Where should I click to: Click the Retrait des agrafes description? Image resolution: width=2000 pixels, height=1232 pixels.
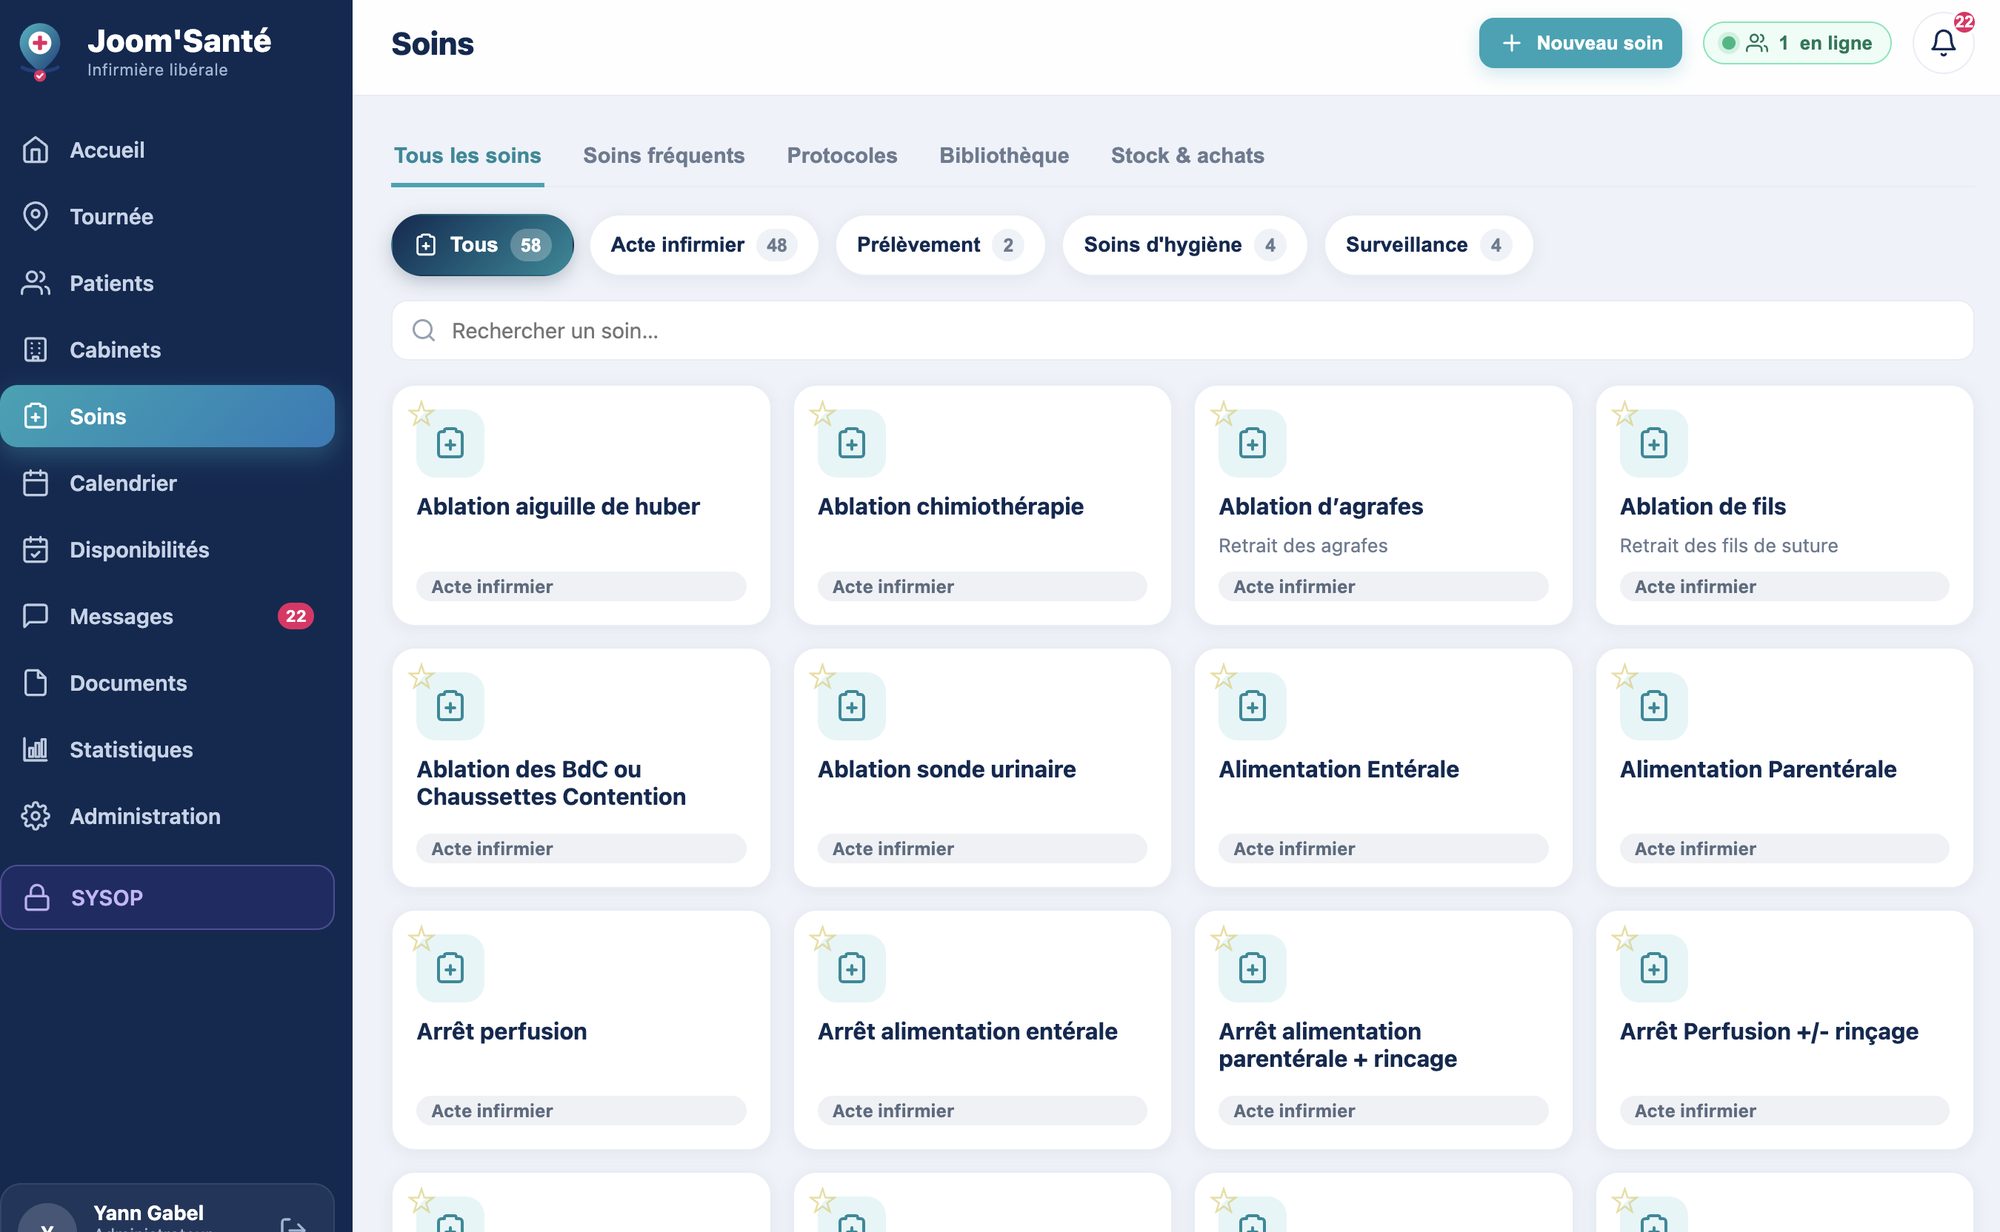[1303, 546]
